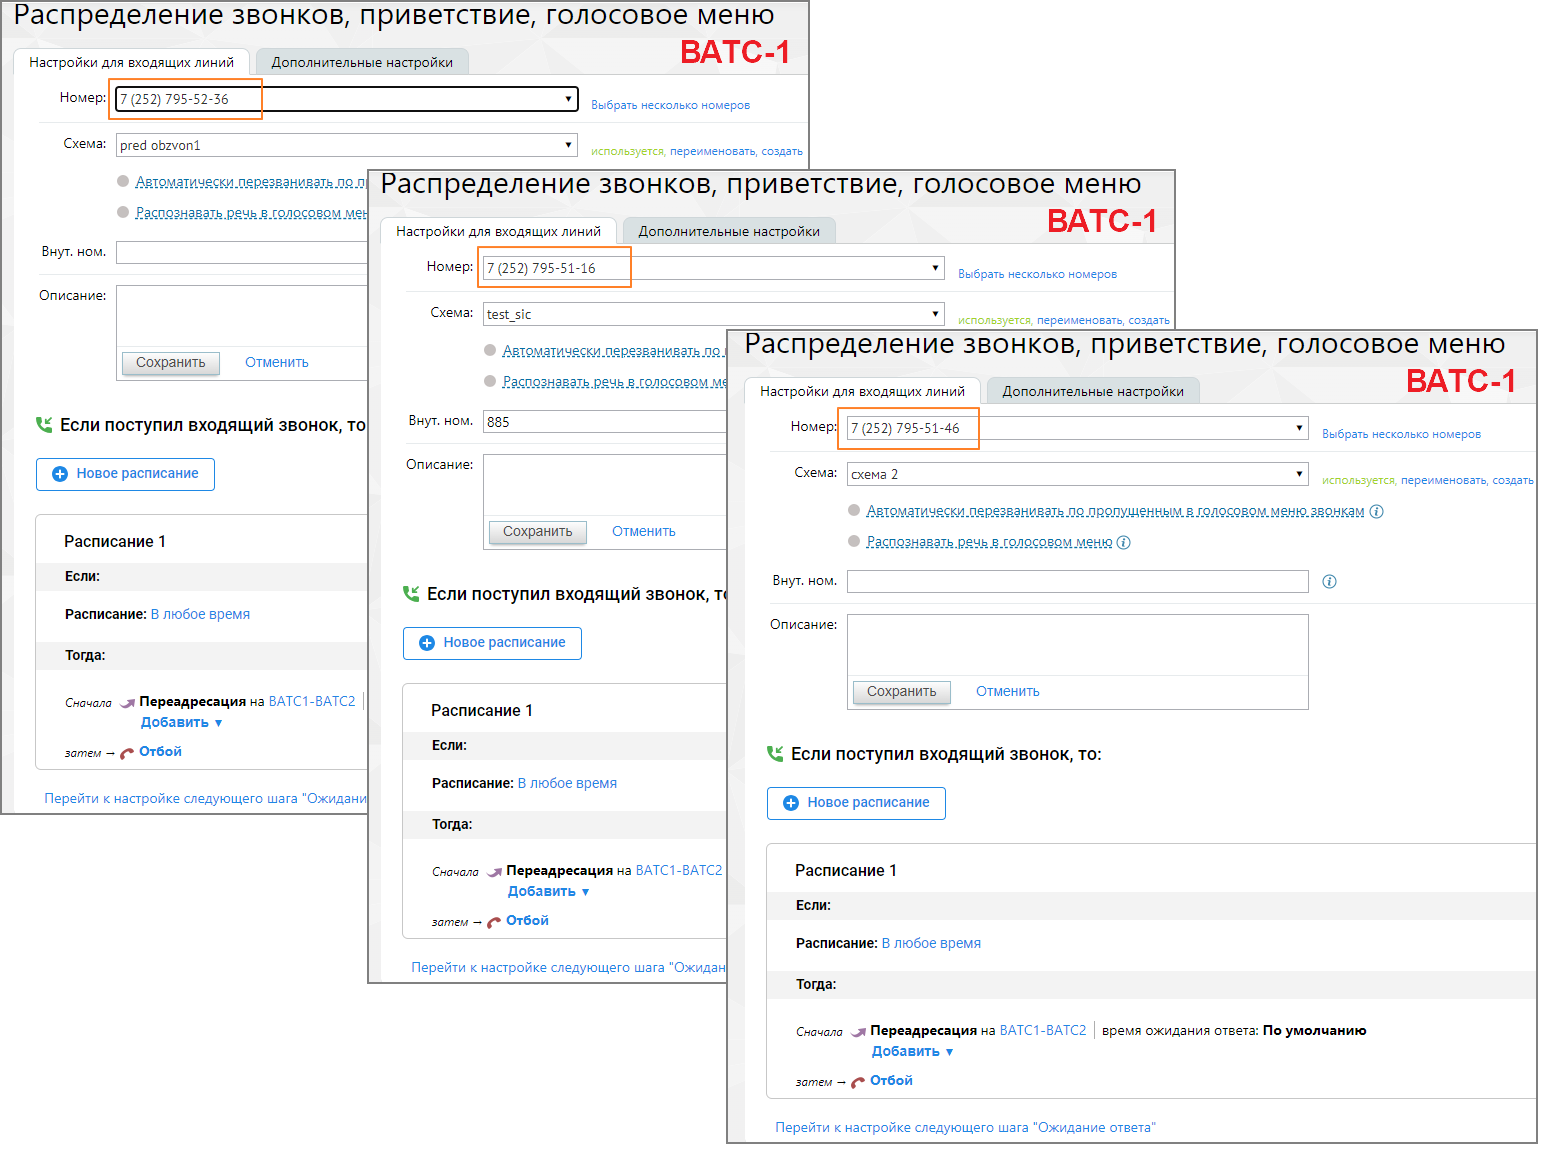
Task: Click the Внут. ном. field containing 885
Action: 605,421
